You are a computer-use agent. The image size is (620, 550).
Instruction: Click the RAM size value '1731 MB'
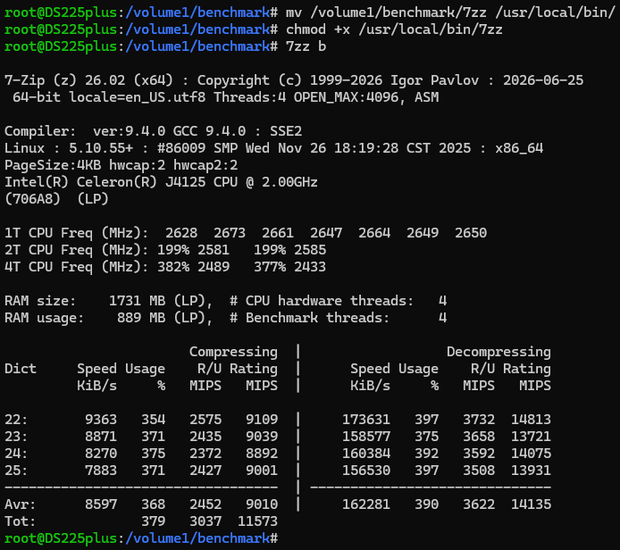tap(137, 301)
